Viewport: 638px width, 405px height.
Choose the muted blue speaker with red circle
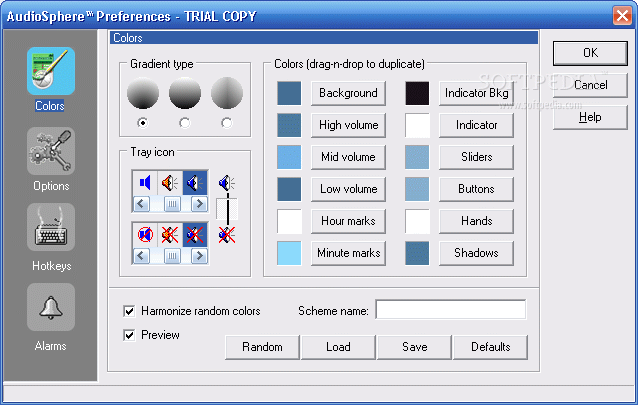(x=145, y=234)
